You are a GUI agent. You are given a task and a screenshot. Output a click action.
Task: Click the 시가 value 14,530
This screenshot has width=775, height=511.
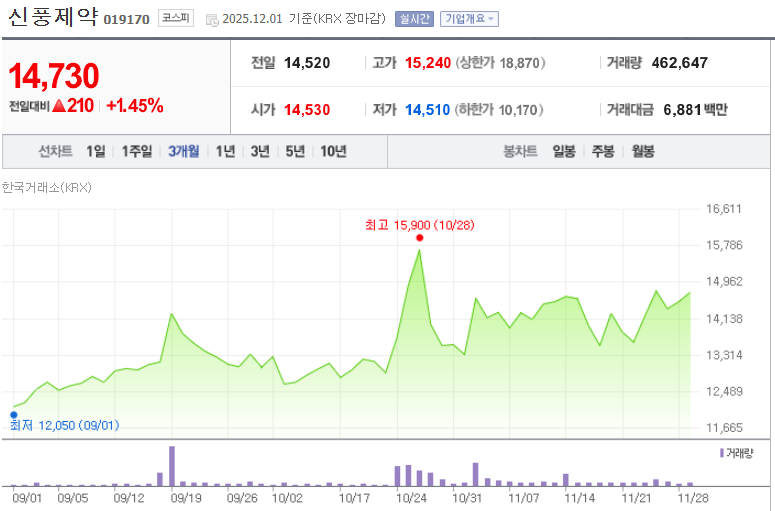307,110
